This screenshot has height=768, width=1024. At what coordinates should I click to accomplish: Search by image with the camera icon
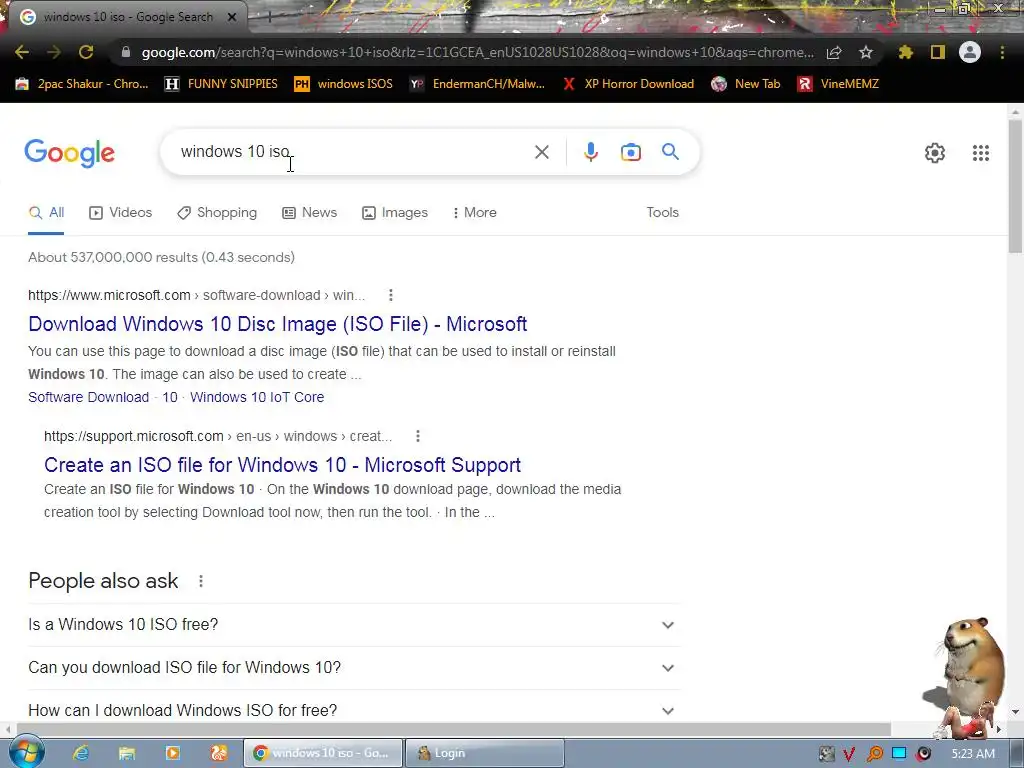click(630, 152)
